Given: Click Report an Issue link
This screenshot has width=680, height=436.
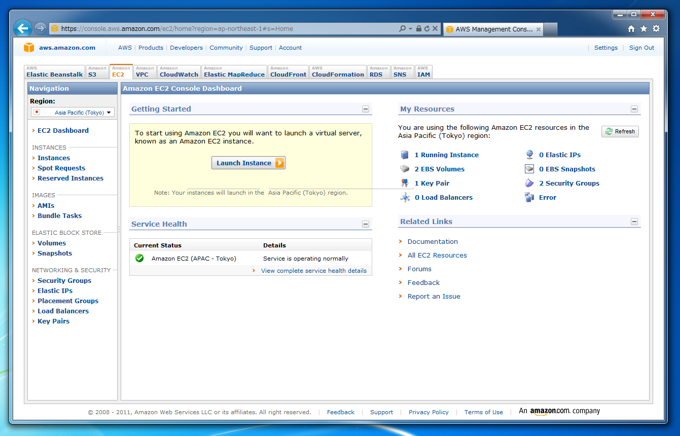Looking at the screenshot, I should (434, 297).
